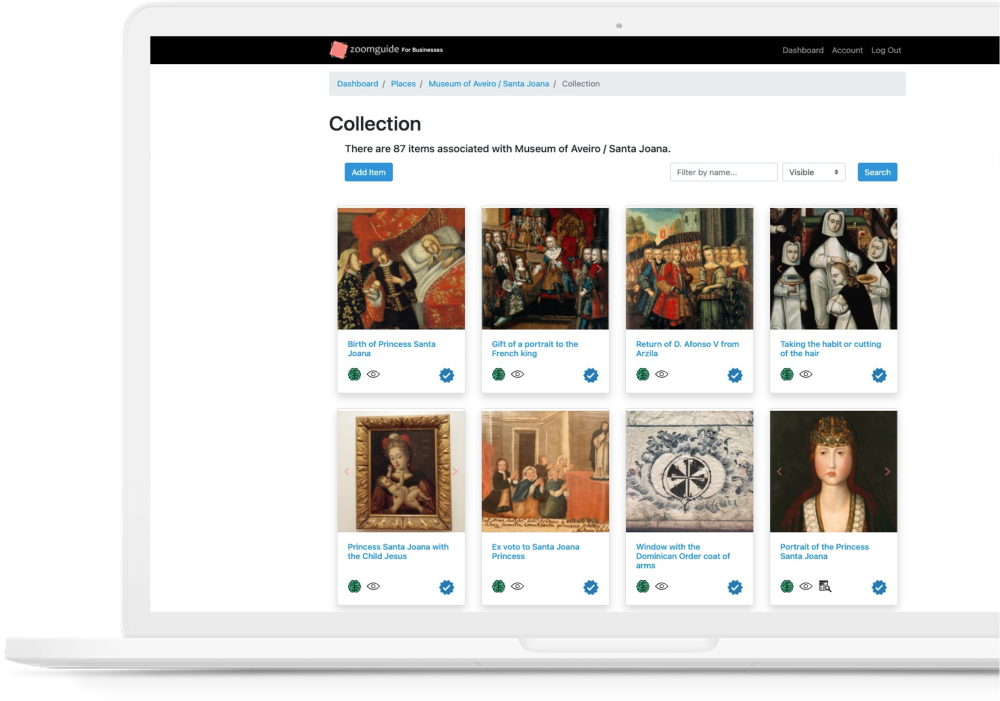This screenshot has height=701, width=1000.
Task: Click next image arrow on Portrait of the Princess thumbnail
Action: coord(887,471)
